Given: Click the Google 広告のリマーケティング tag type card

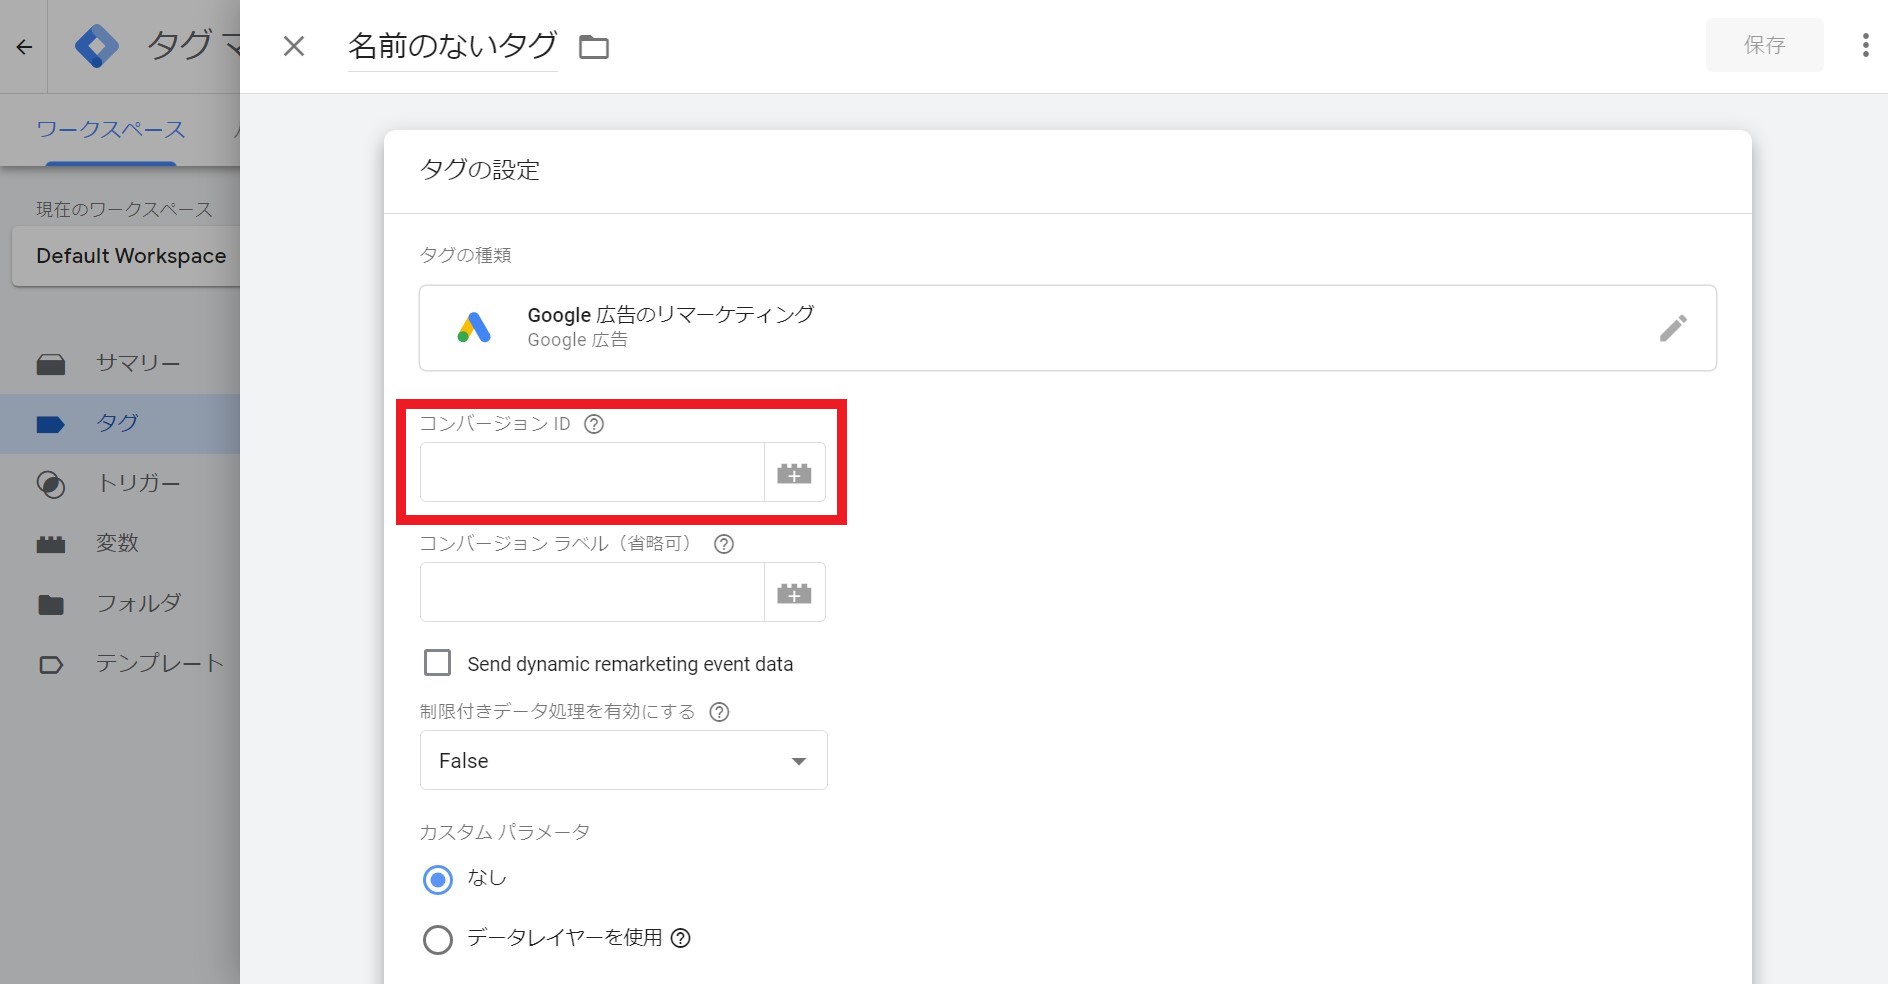Looking at the screenshot, I should pos(1067,328).
